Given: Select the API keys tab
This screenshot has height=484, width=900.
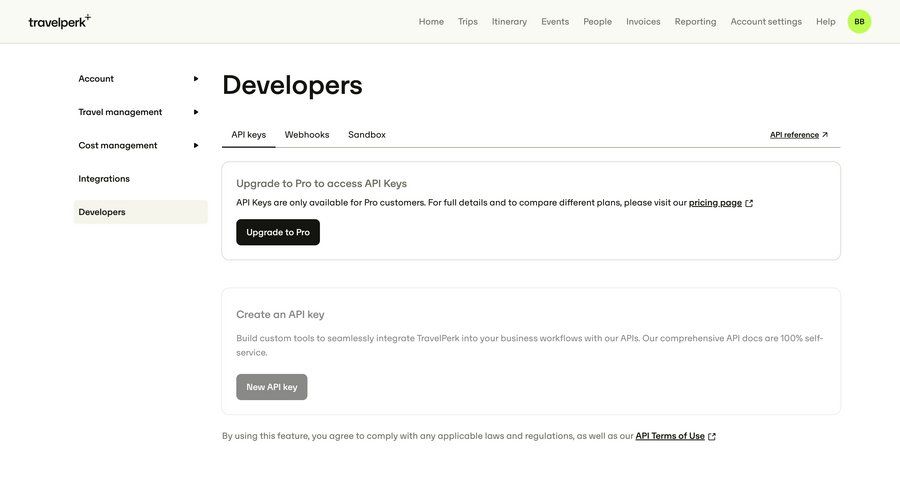Looking at the screenshot, I should (x=248, y=134).
